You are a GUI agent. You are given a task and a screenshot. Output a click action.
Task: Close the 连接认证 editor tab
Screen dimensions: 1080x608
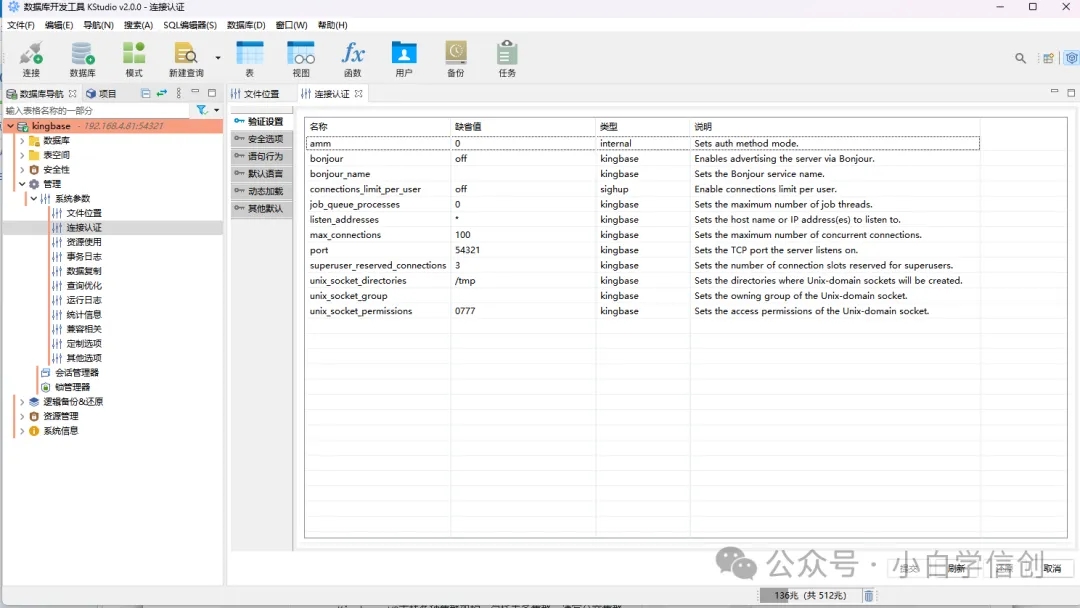click(358, 94)
